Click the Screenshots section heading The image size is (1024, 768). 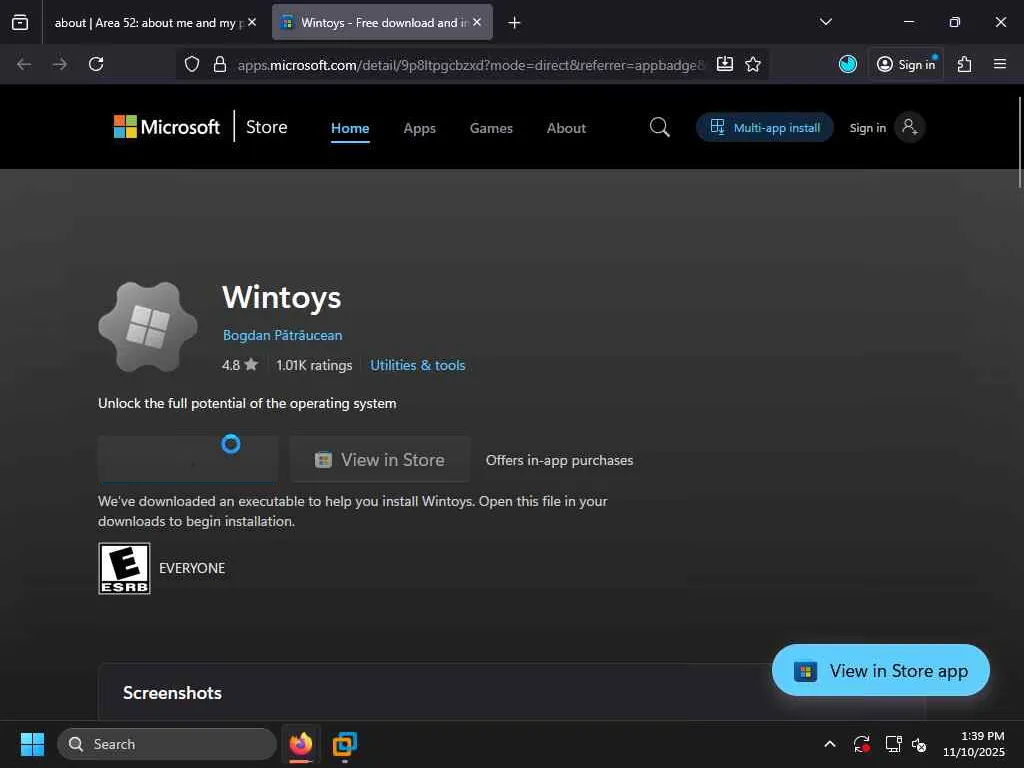click(x=172, y=692)
